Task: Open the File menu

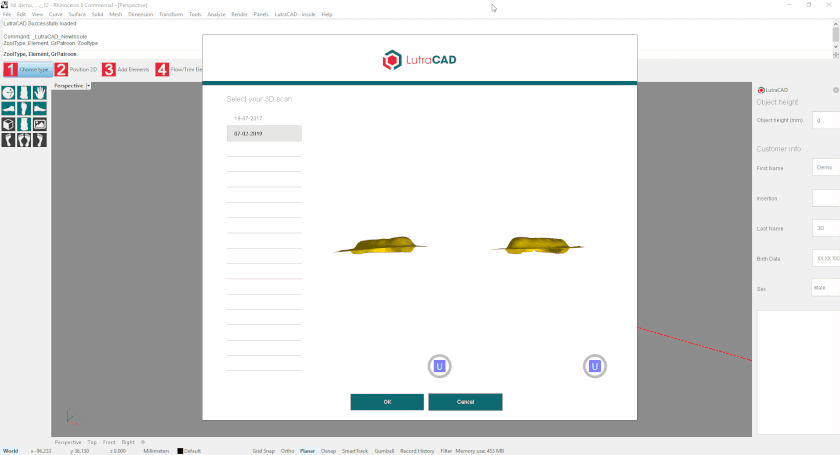Action: point(7,14)
